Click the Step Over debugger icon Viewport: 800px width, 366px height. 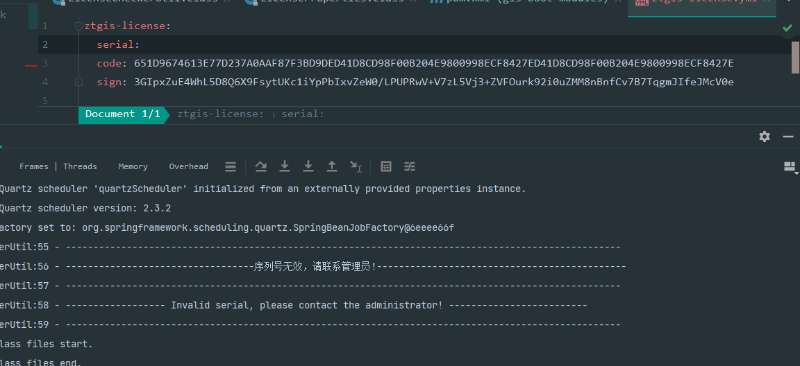pos(261,166)
